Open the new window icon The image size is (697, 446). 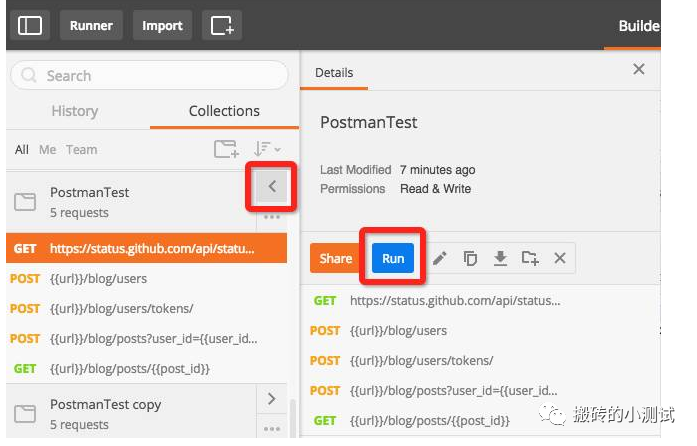click(x=222, y=25)
